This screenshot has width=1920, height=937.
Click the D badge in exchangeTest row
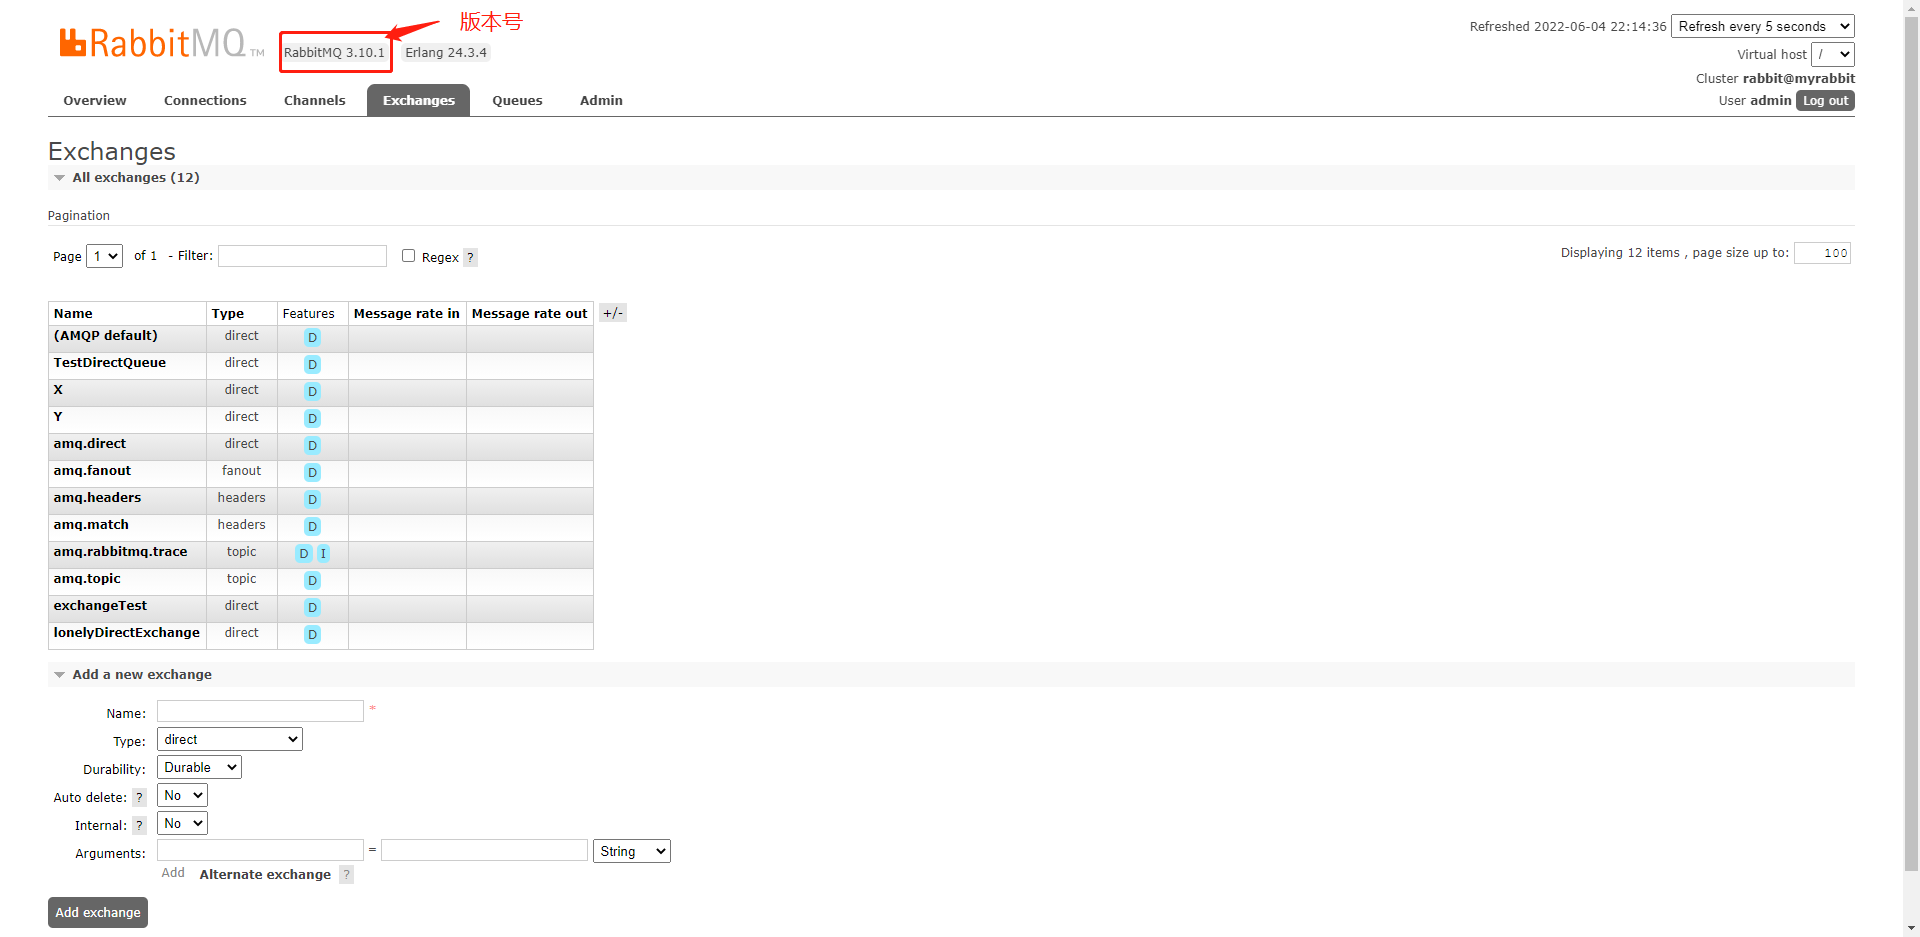coord(312,608)
